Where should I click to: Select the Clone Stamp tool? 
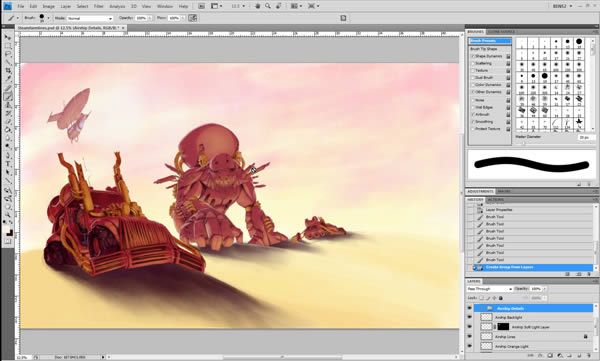pyautogui.click(x=8, y=105)
